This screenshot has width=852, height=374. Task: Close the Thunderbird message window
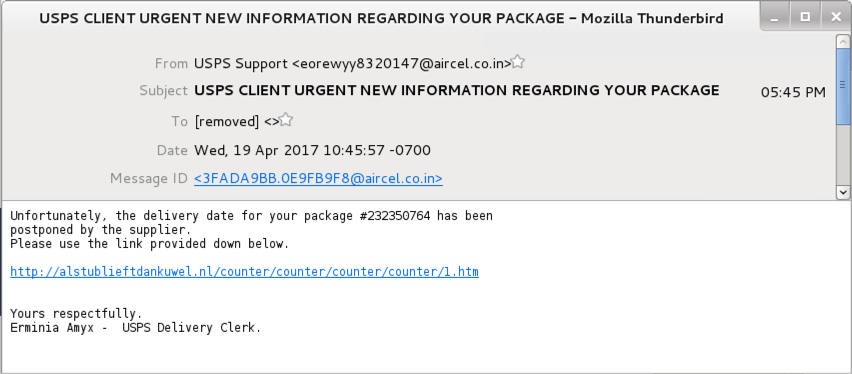click(836, 17)
